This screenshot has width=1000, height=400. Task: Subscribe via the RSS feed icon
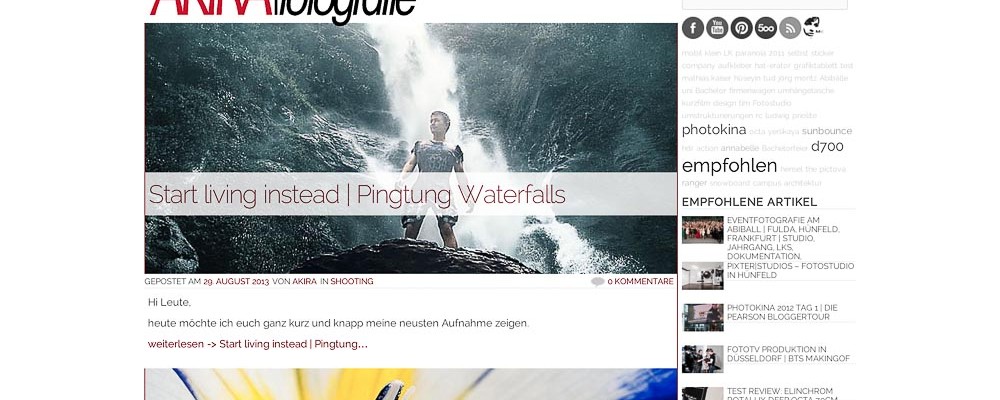tap(790, 28)
